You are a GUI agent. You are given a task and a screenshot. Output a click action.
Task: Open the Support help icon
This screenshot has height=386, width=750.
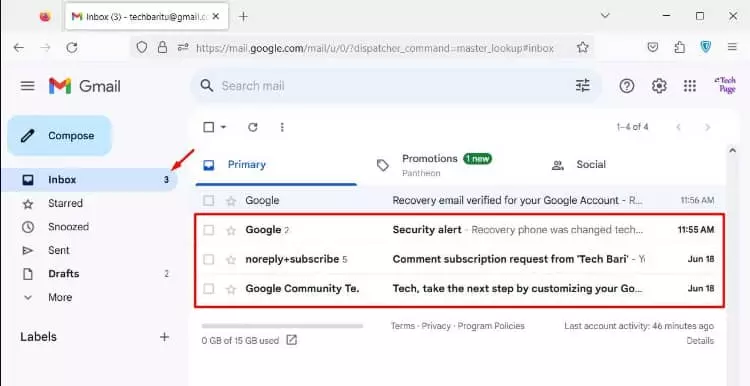[627, 86]
